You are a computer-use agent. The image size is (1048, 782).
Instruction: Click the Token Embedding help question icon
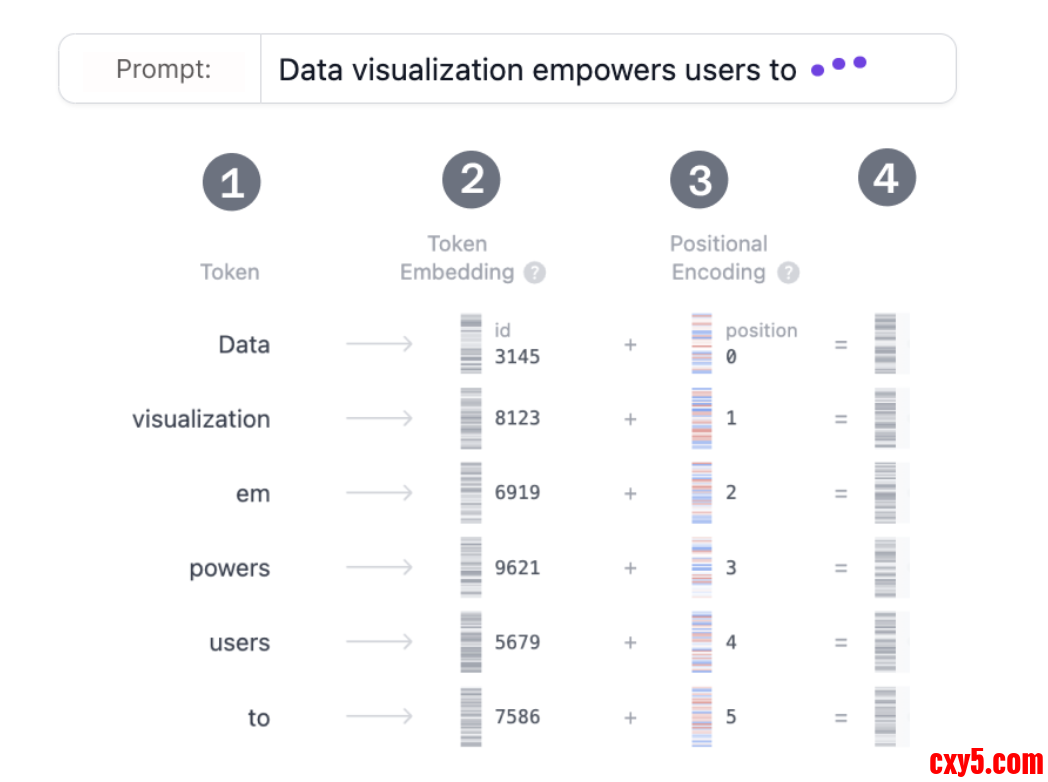pyautogui.click(x=535, y=273)
